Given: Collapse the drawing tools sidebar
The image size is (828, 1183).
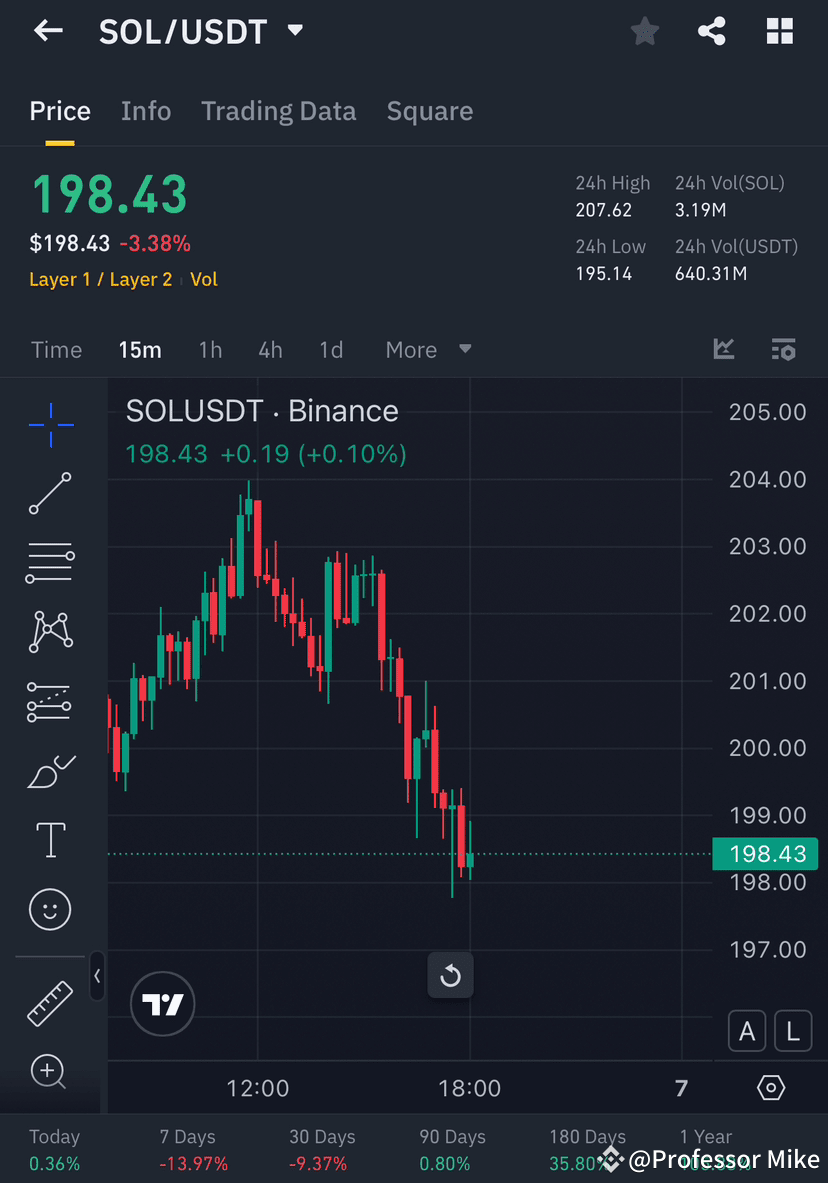Looking at the screenshot, I should click(x=97, y=978).
